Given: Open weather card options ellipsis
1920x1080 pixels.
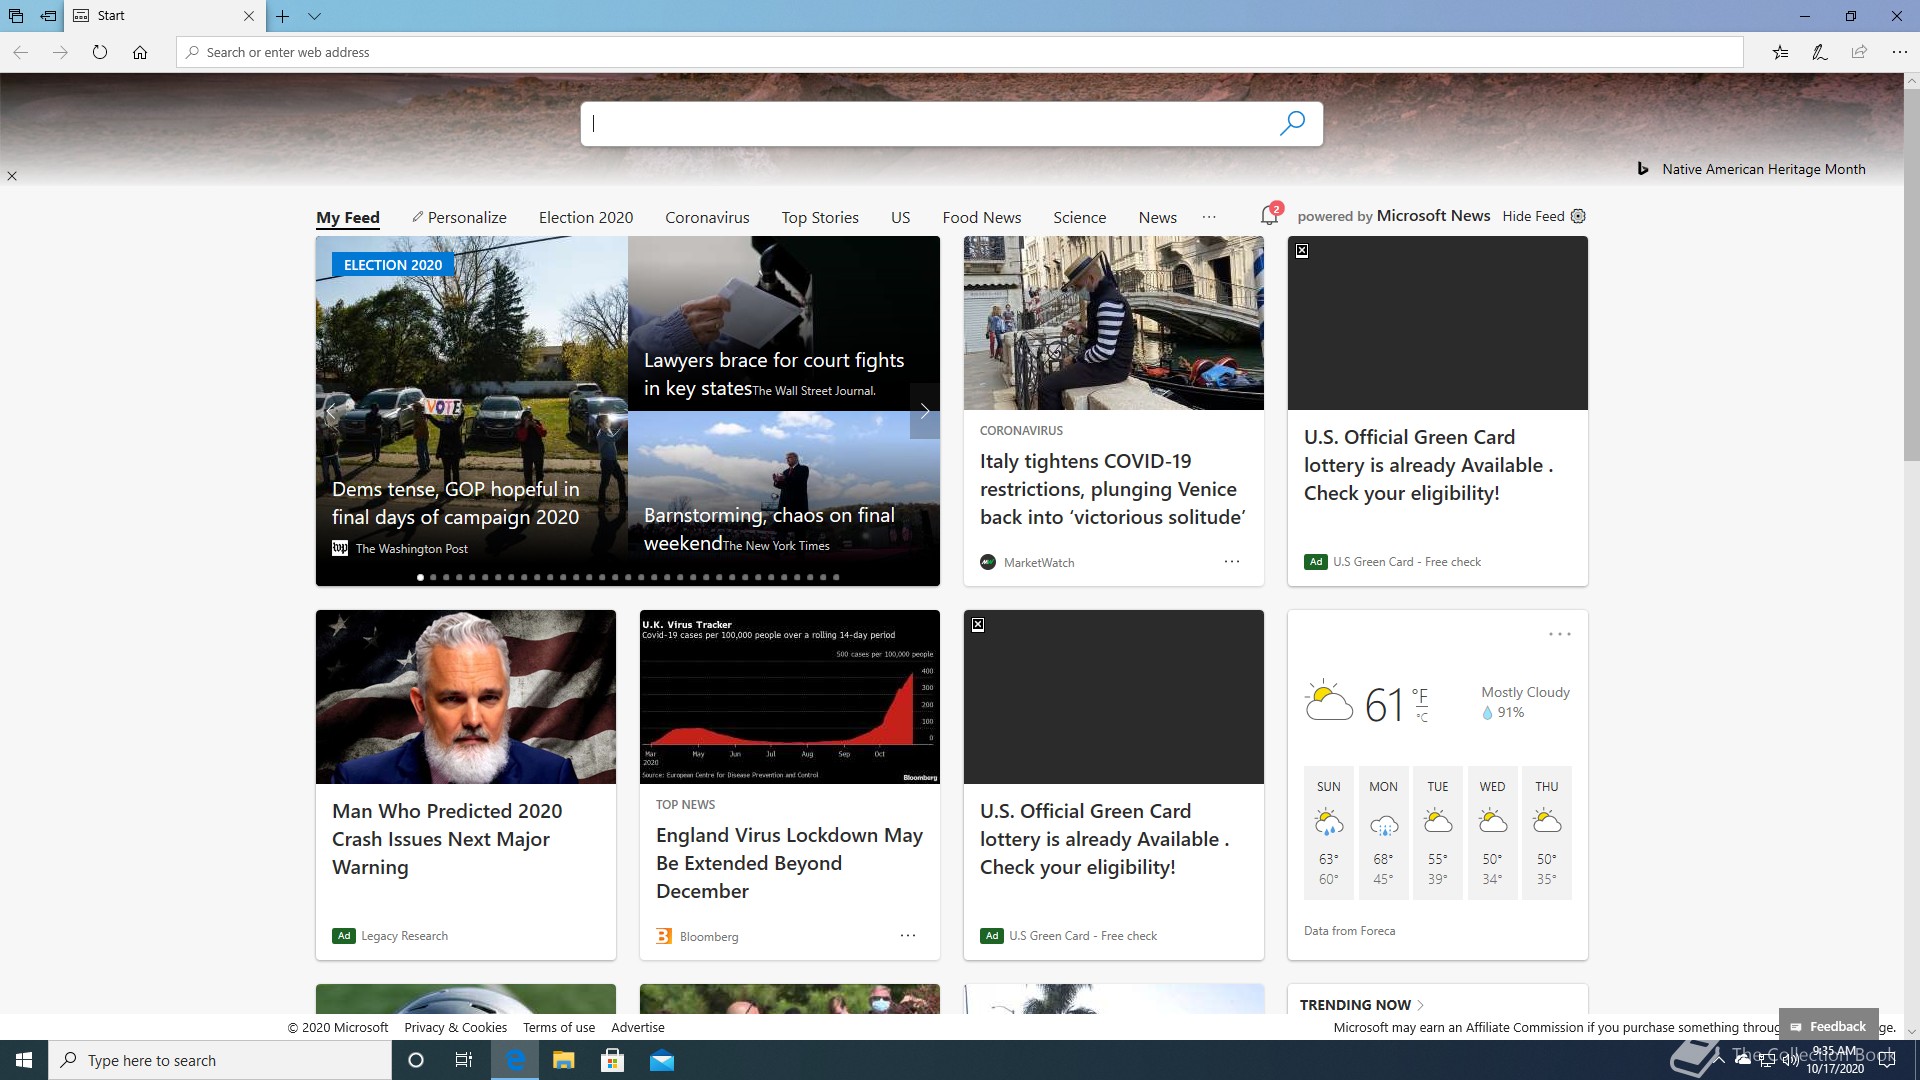Looking at the screenshot, I should (x=1560, y=635).
